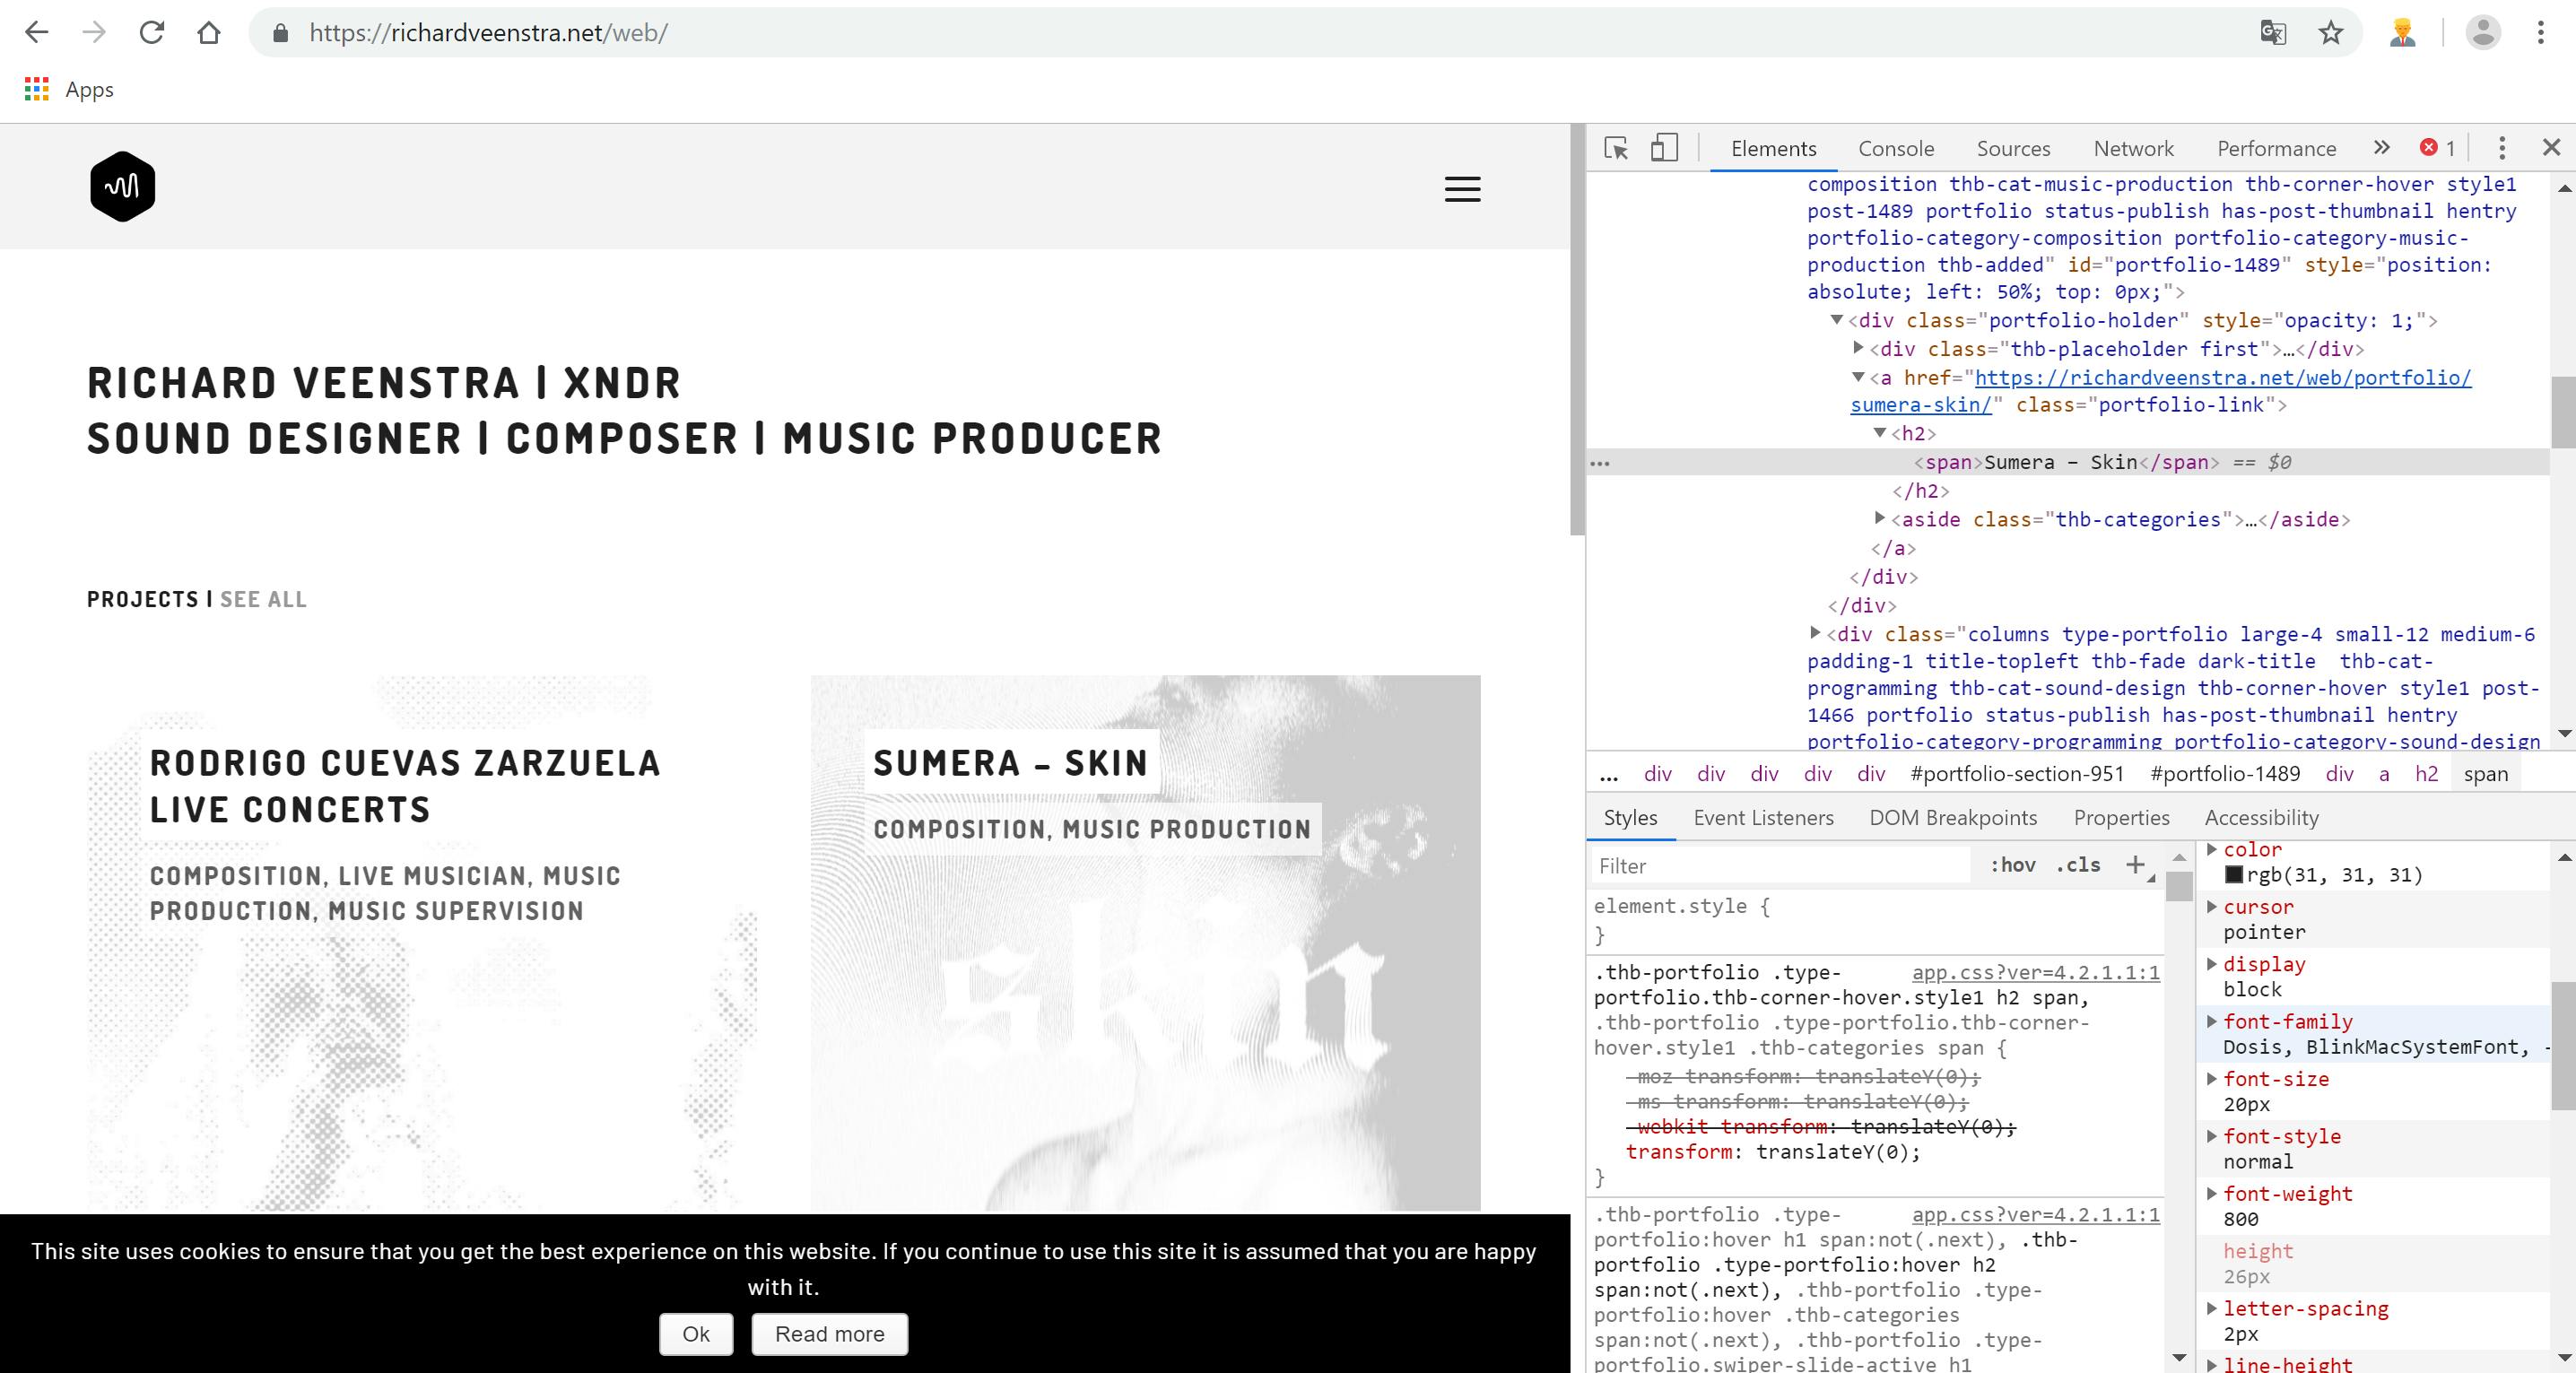Click the new style rule plus icon
Viewport: 2576px width, 1373px height.
click(2135, 865)
